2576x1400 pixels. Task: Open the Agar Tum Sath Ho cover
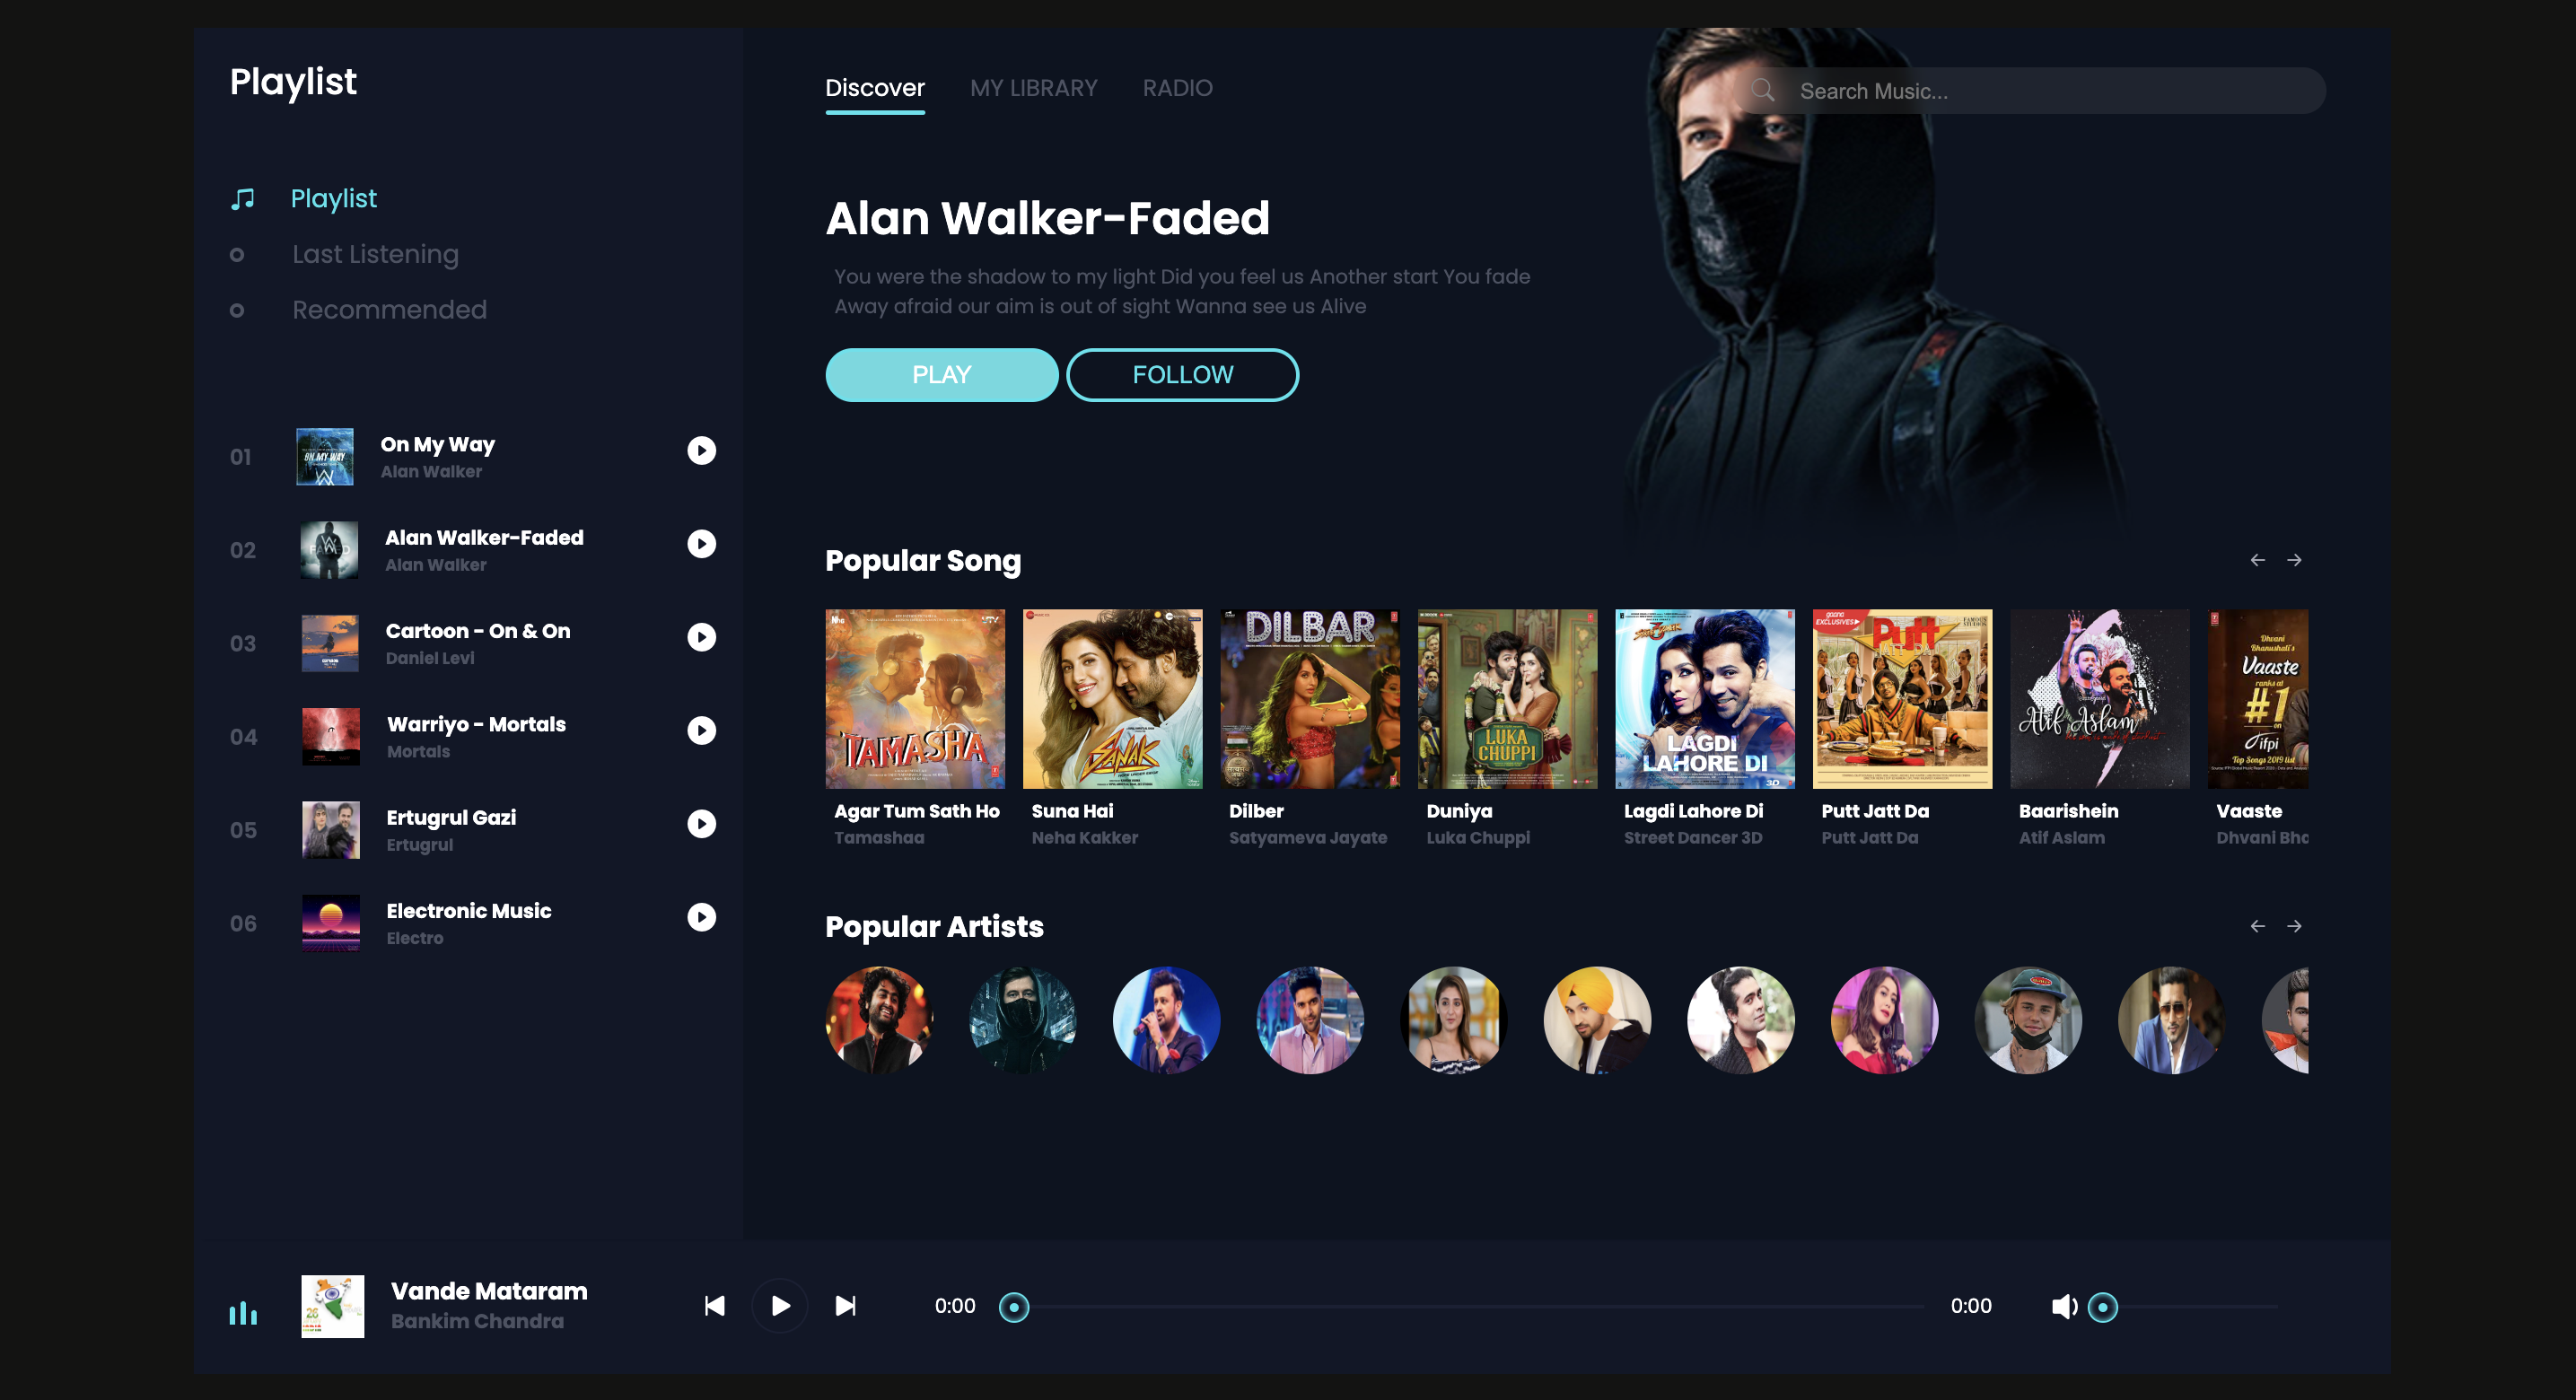(915, 699)
